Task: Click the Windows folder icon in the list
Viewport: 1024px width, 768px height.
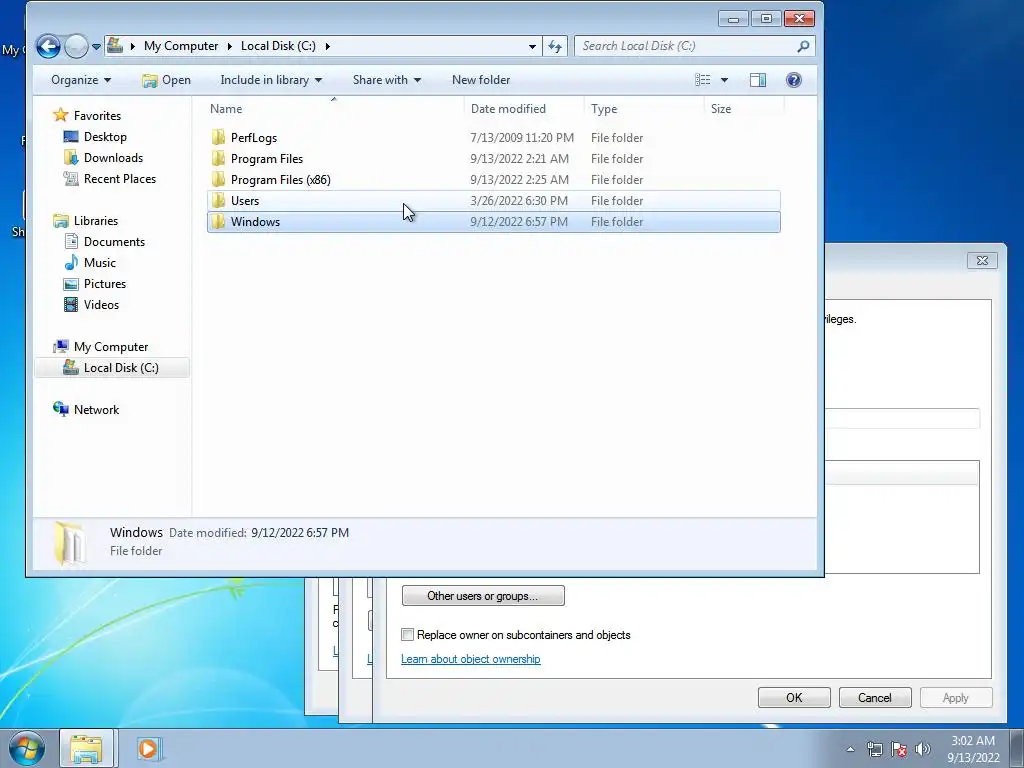Action: tap(218, 221)
